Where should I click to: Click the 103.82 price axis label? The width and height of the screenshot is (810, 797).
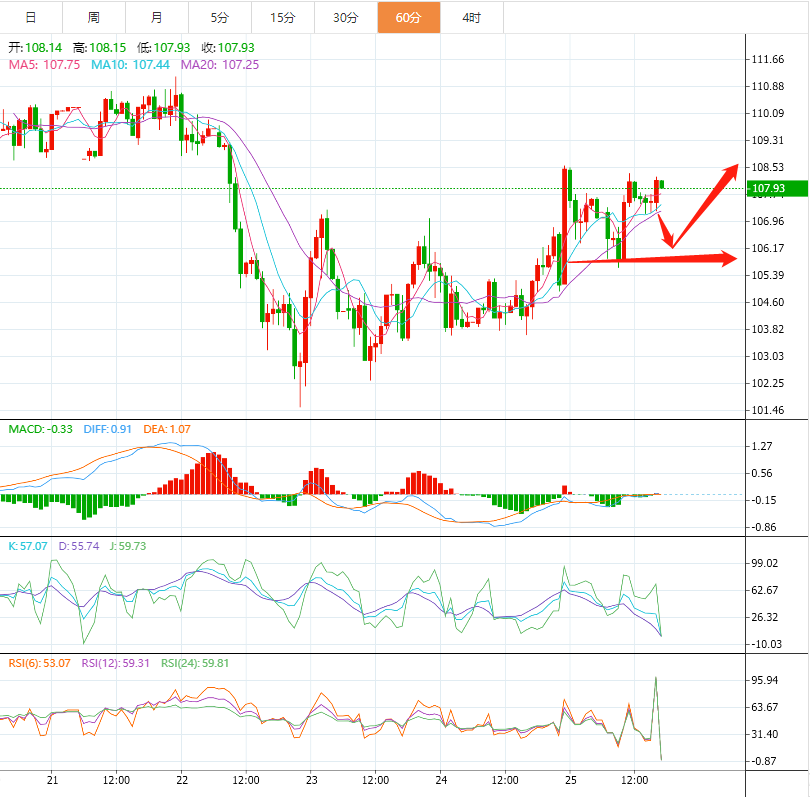768,329
